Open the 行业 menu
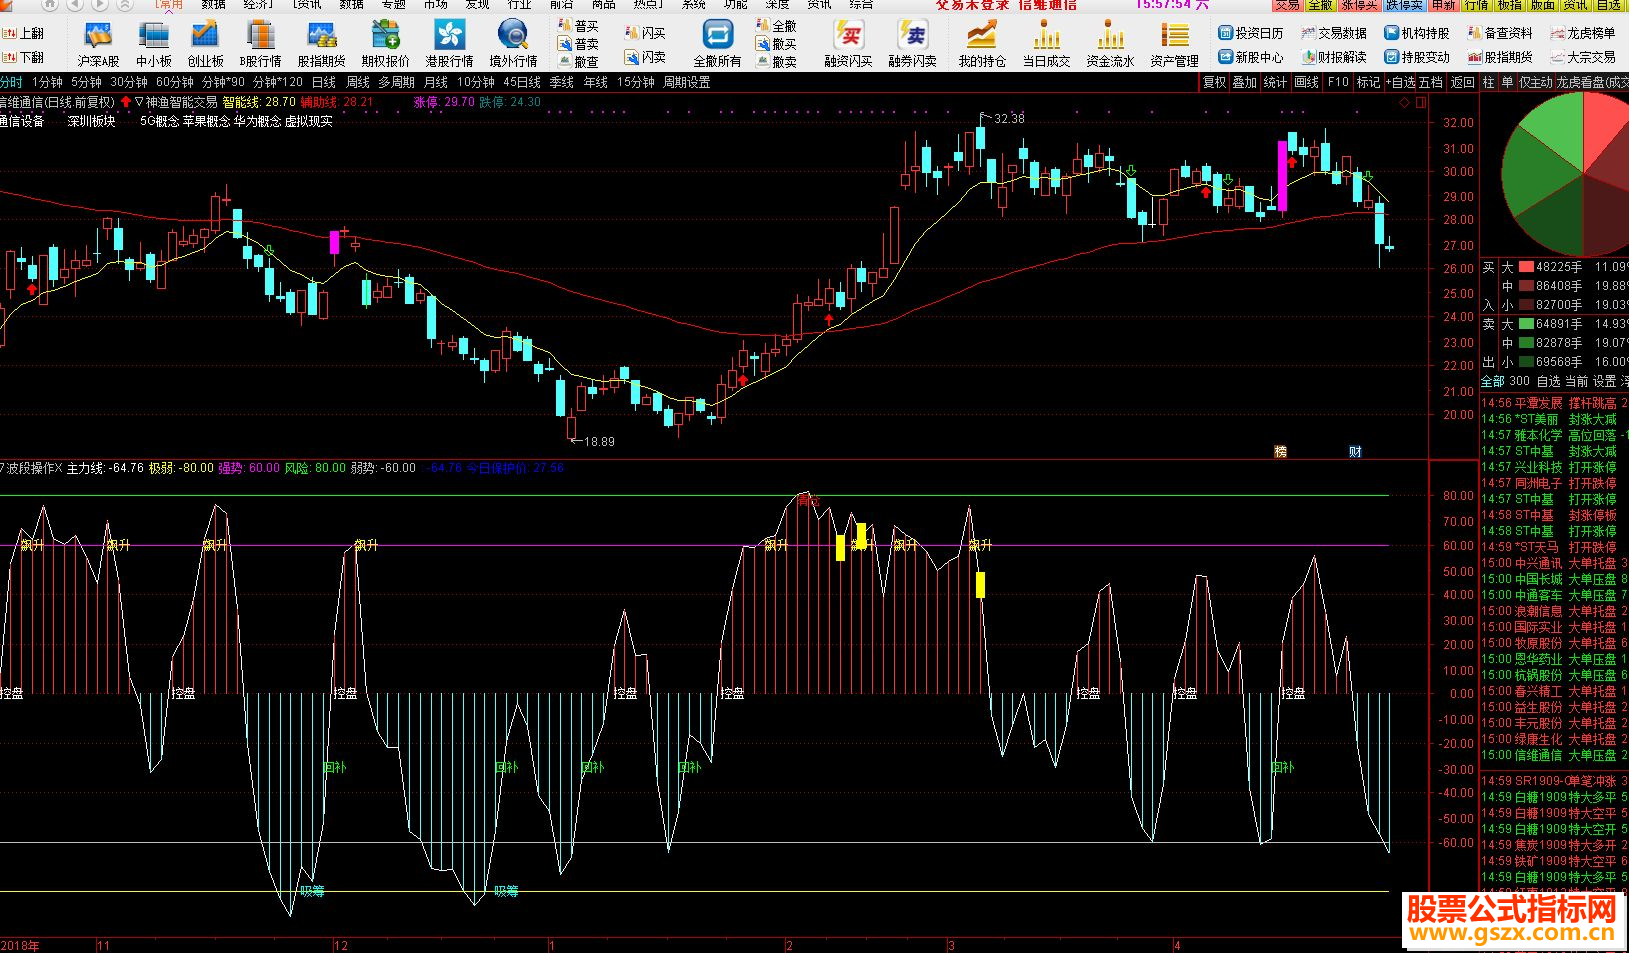 point(519,5)
